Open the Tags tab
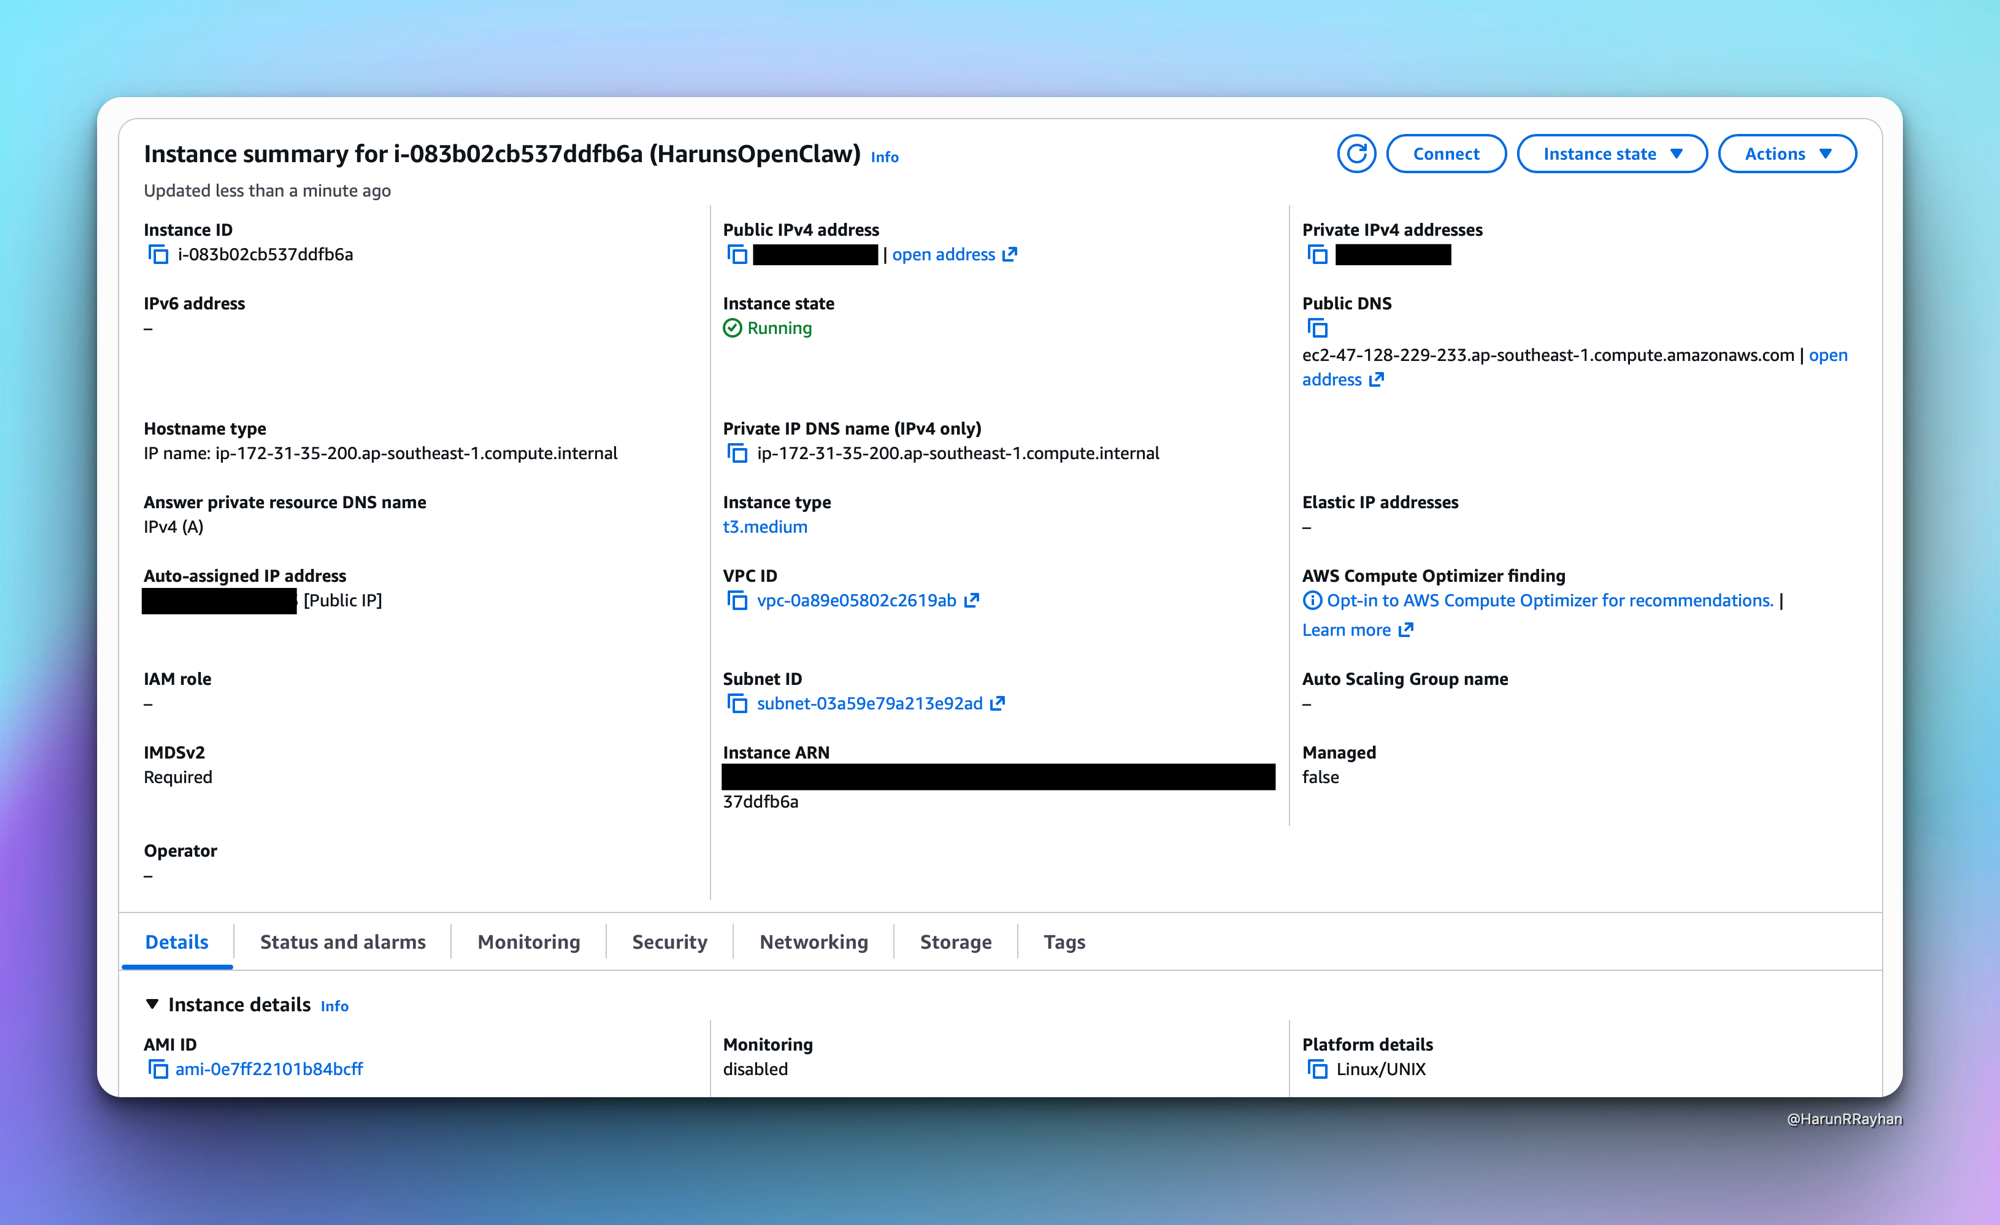Viewport: 2000px width, 1225px height. [1064, 942]
